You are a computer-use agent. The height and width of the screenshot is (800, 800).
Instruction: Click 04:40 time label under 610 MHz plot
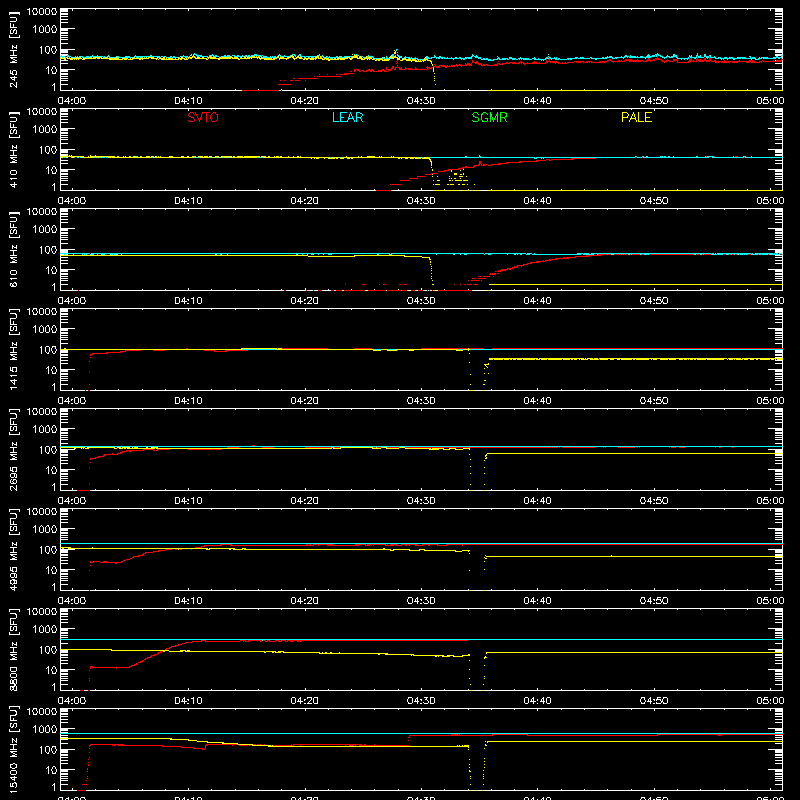click(x=537, y=301)
